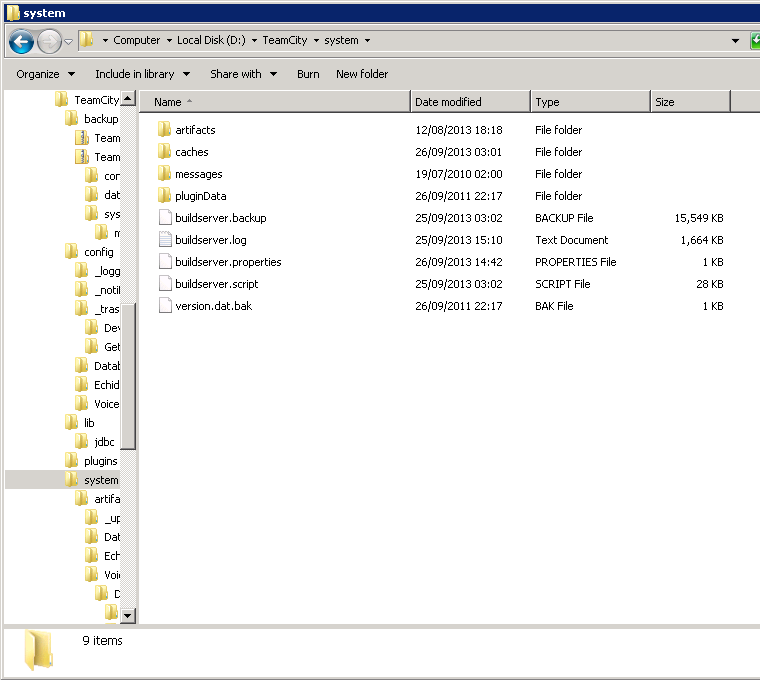
Task: Expand the system breadcrumb dropdown arrow
Action: pos(367,41)
